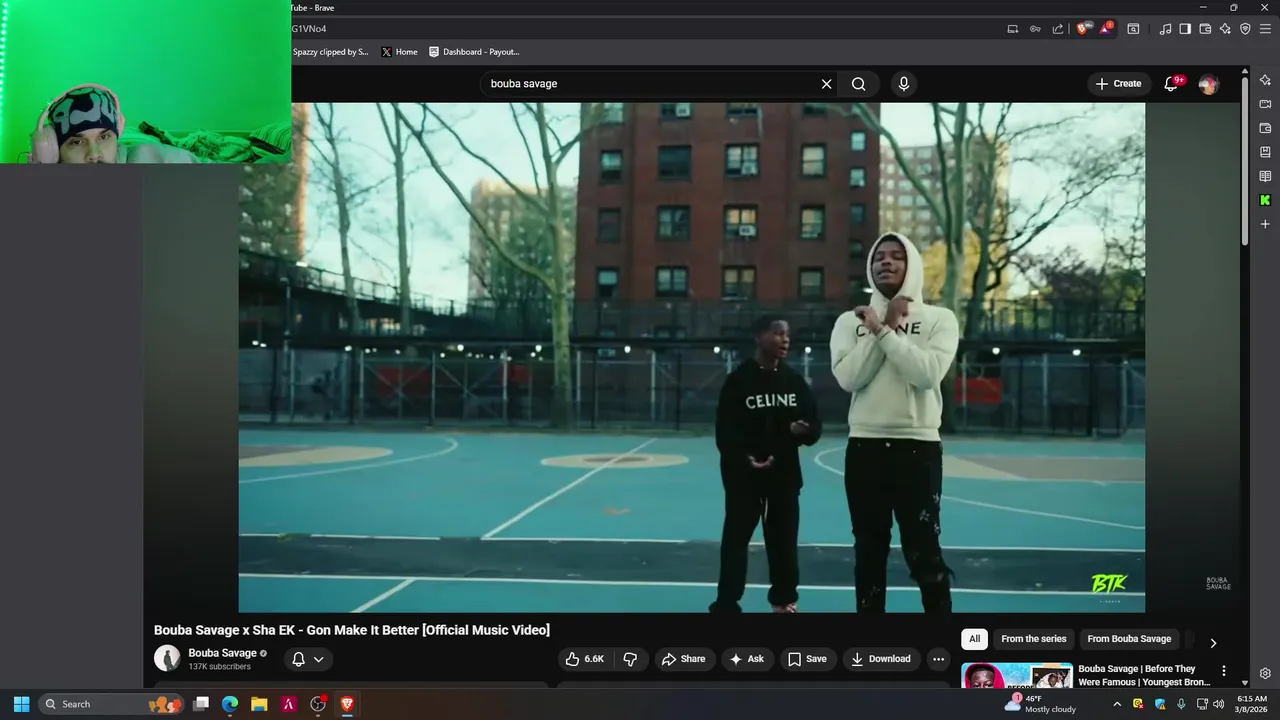Open options for Before They Were Famous video
Viewport: 1280px width, 720px height.
1223,671
